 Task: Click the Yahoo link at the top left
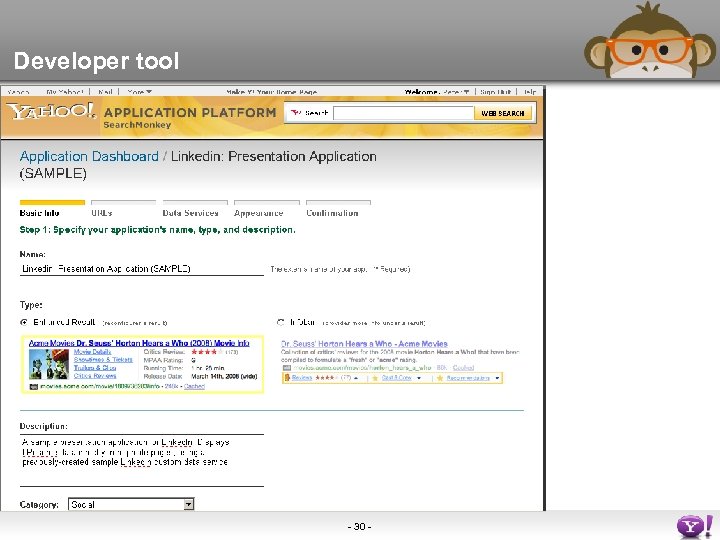(x=18, y=92)
